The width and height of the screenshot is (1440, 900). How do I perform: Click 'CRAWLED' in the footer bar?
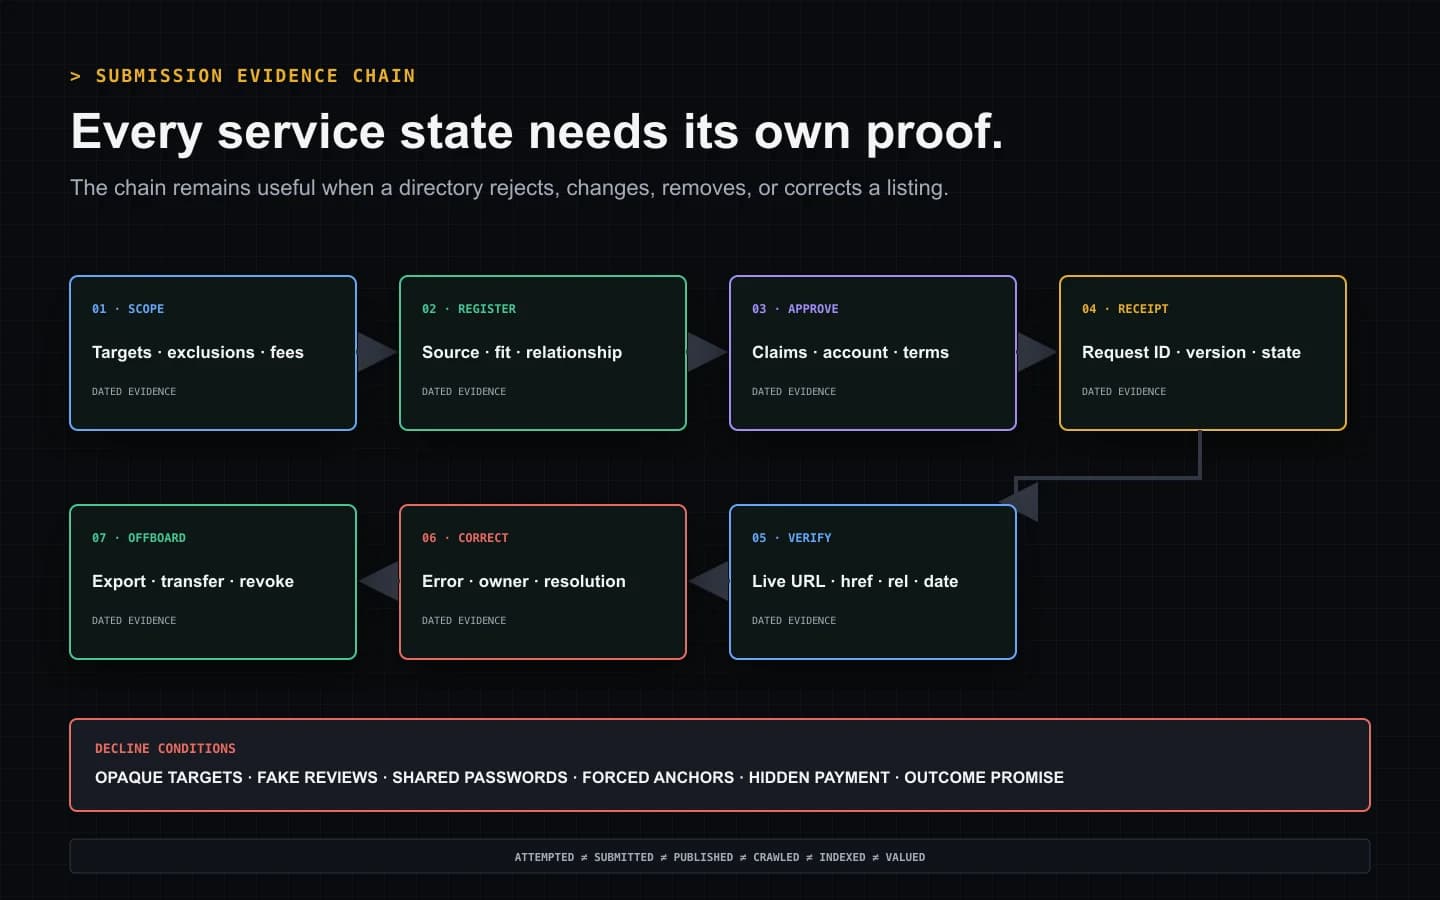[x=776, y=858]
